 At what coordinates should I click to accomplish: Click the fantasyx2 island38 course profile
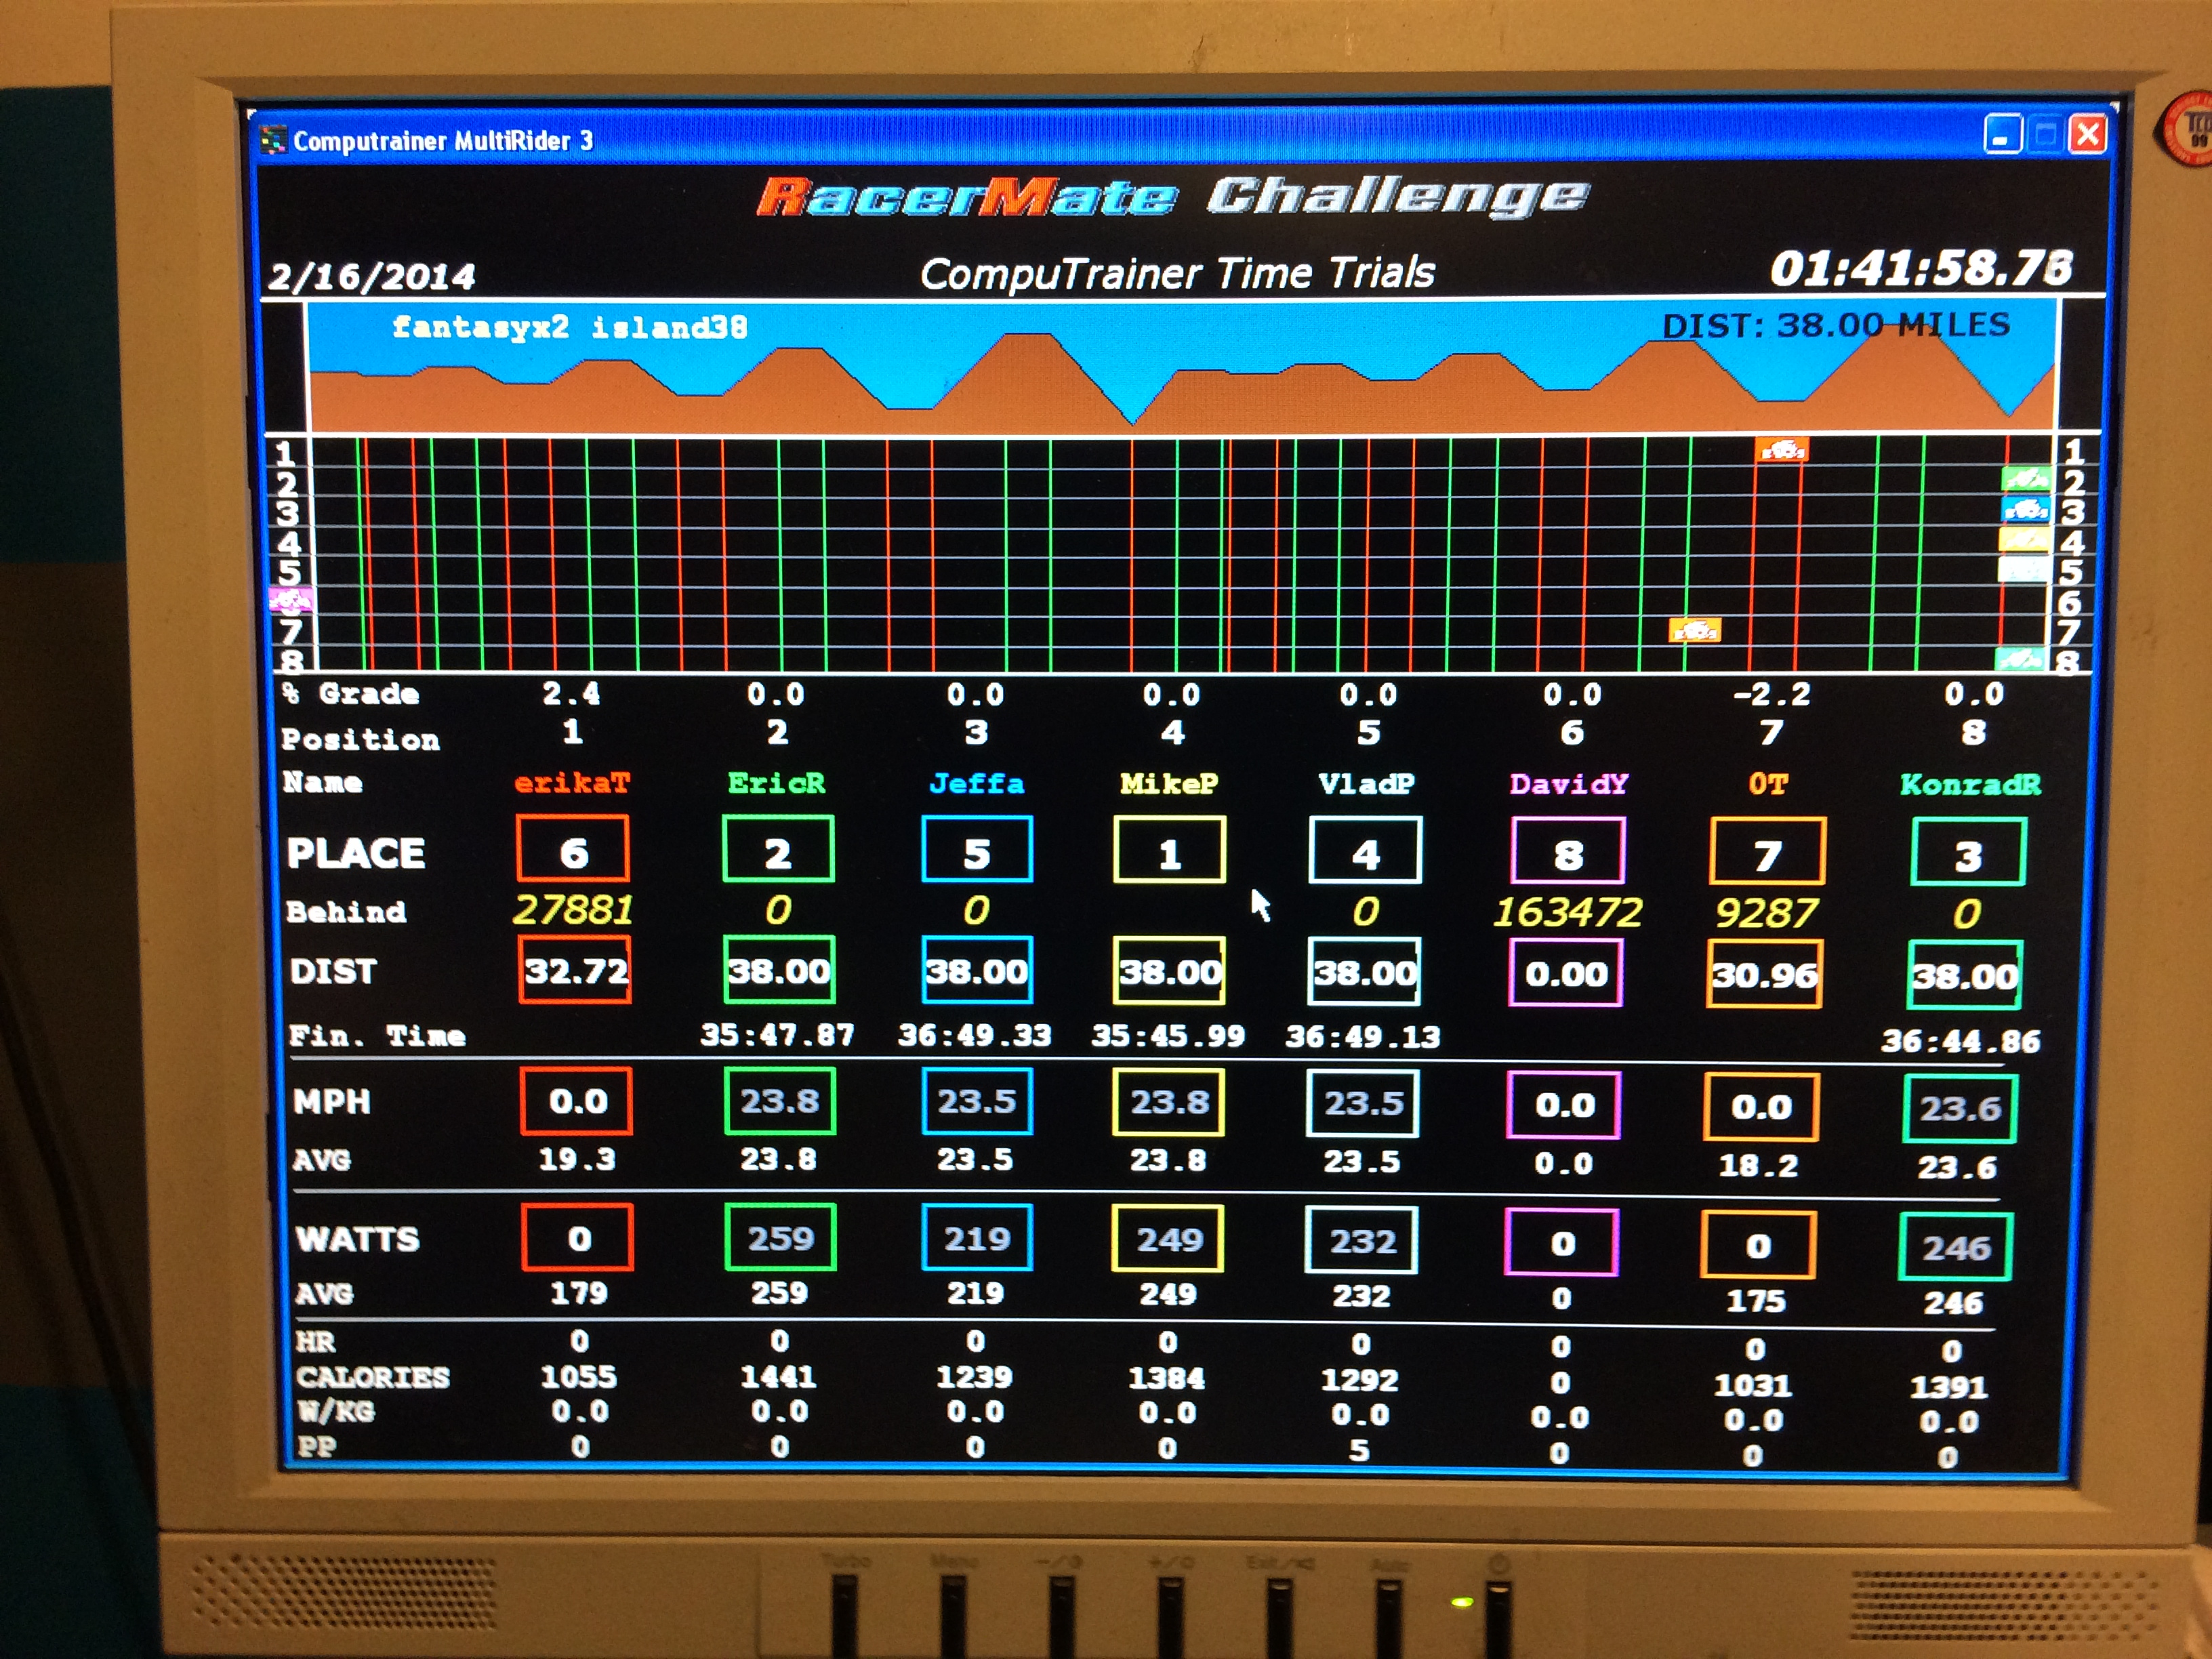click(x=1181, y=366)
